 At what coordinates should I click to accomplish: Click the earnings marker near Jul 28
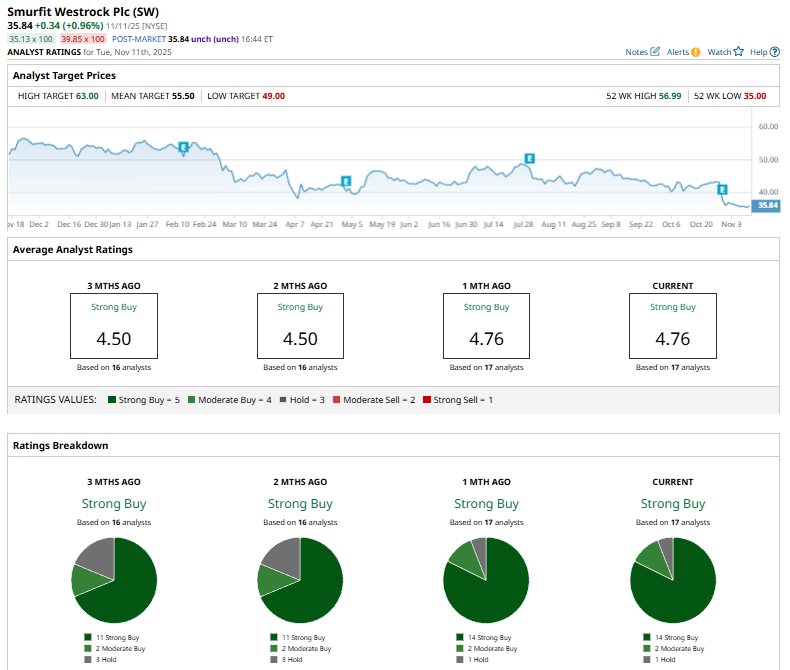pyautogui.click(x=529, y=158)
